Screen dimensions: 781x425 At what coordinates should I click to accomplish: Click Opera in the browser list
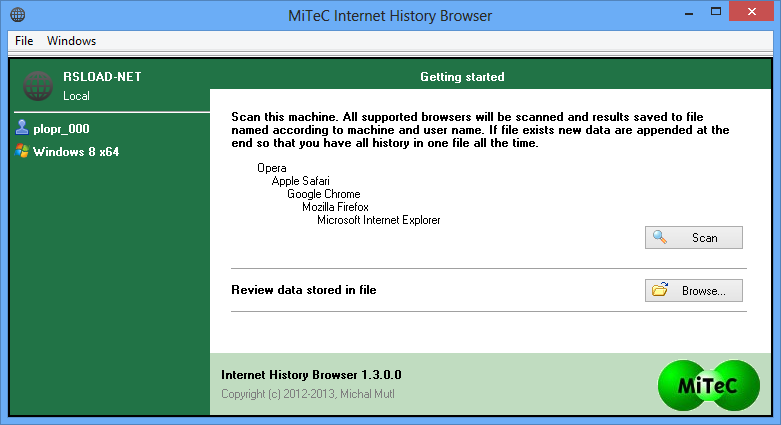271,168
